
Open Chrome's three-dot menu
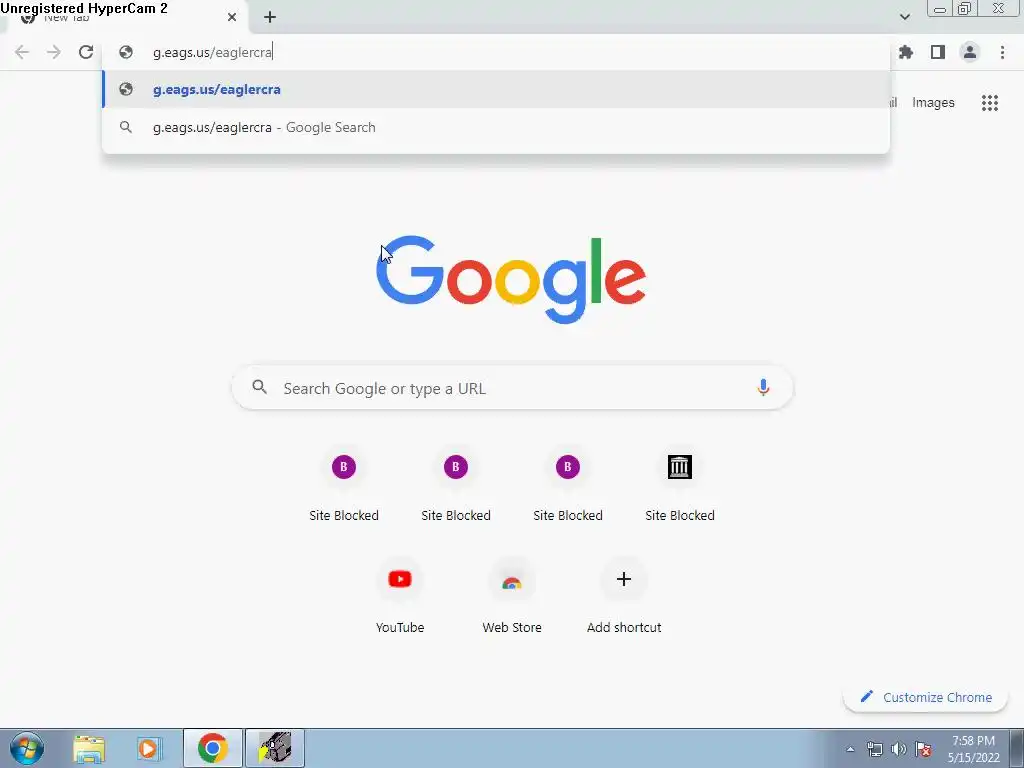click(1002, 52)
